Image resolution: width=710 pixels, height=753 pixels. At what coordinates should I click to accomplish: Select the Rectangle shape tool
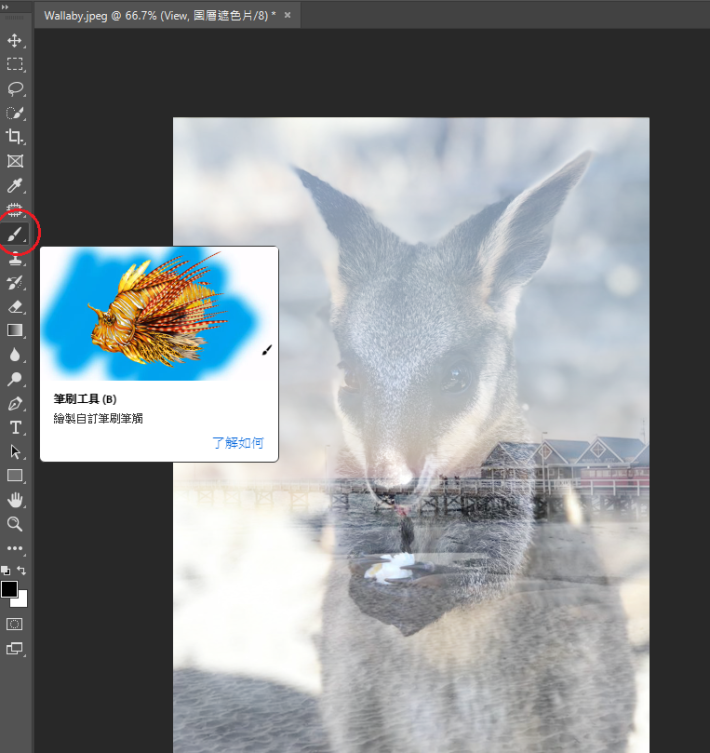point(15,476)
